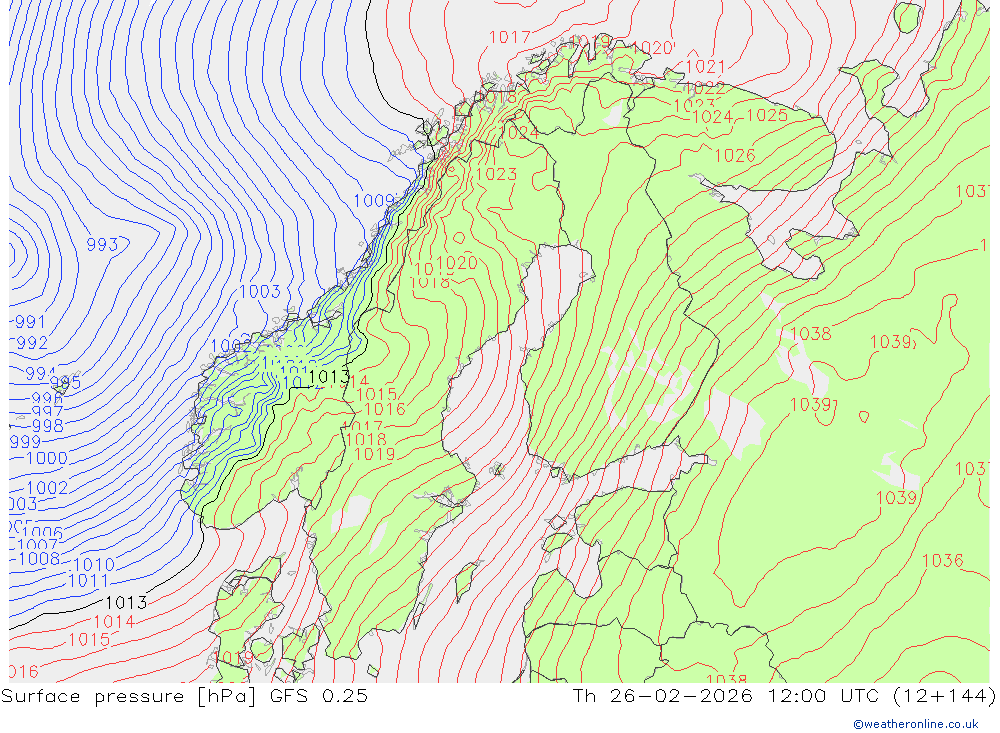1000x733 pixels.
Task: Click the red 1020 label in Sweden
Action: tap(457, 262)
